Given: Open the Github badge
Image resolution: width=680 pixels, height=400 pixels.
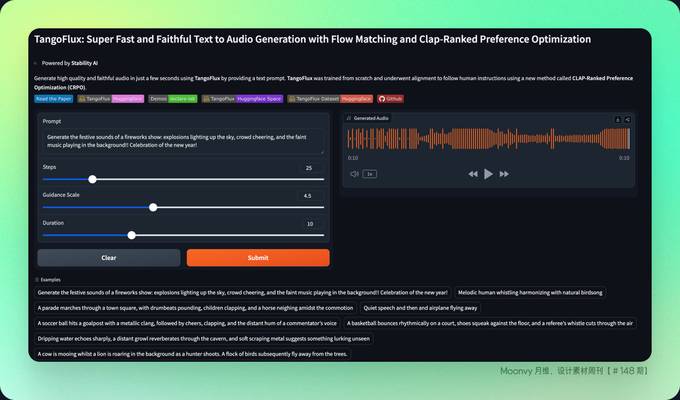Looking at the screenshot, I should 390,99.
